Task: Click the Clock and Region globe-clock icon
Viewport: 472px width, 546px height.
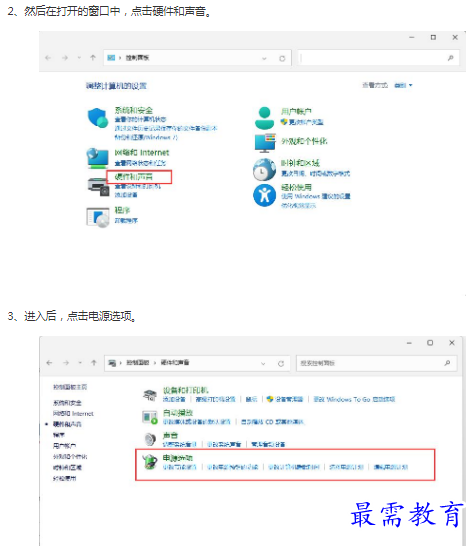Action: coord(264,169)
